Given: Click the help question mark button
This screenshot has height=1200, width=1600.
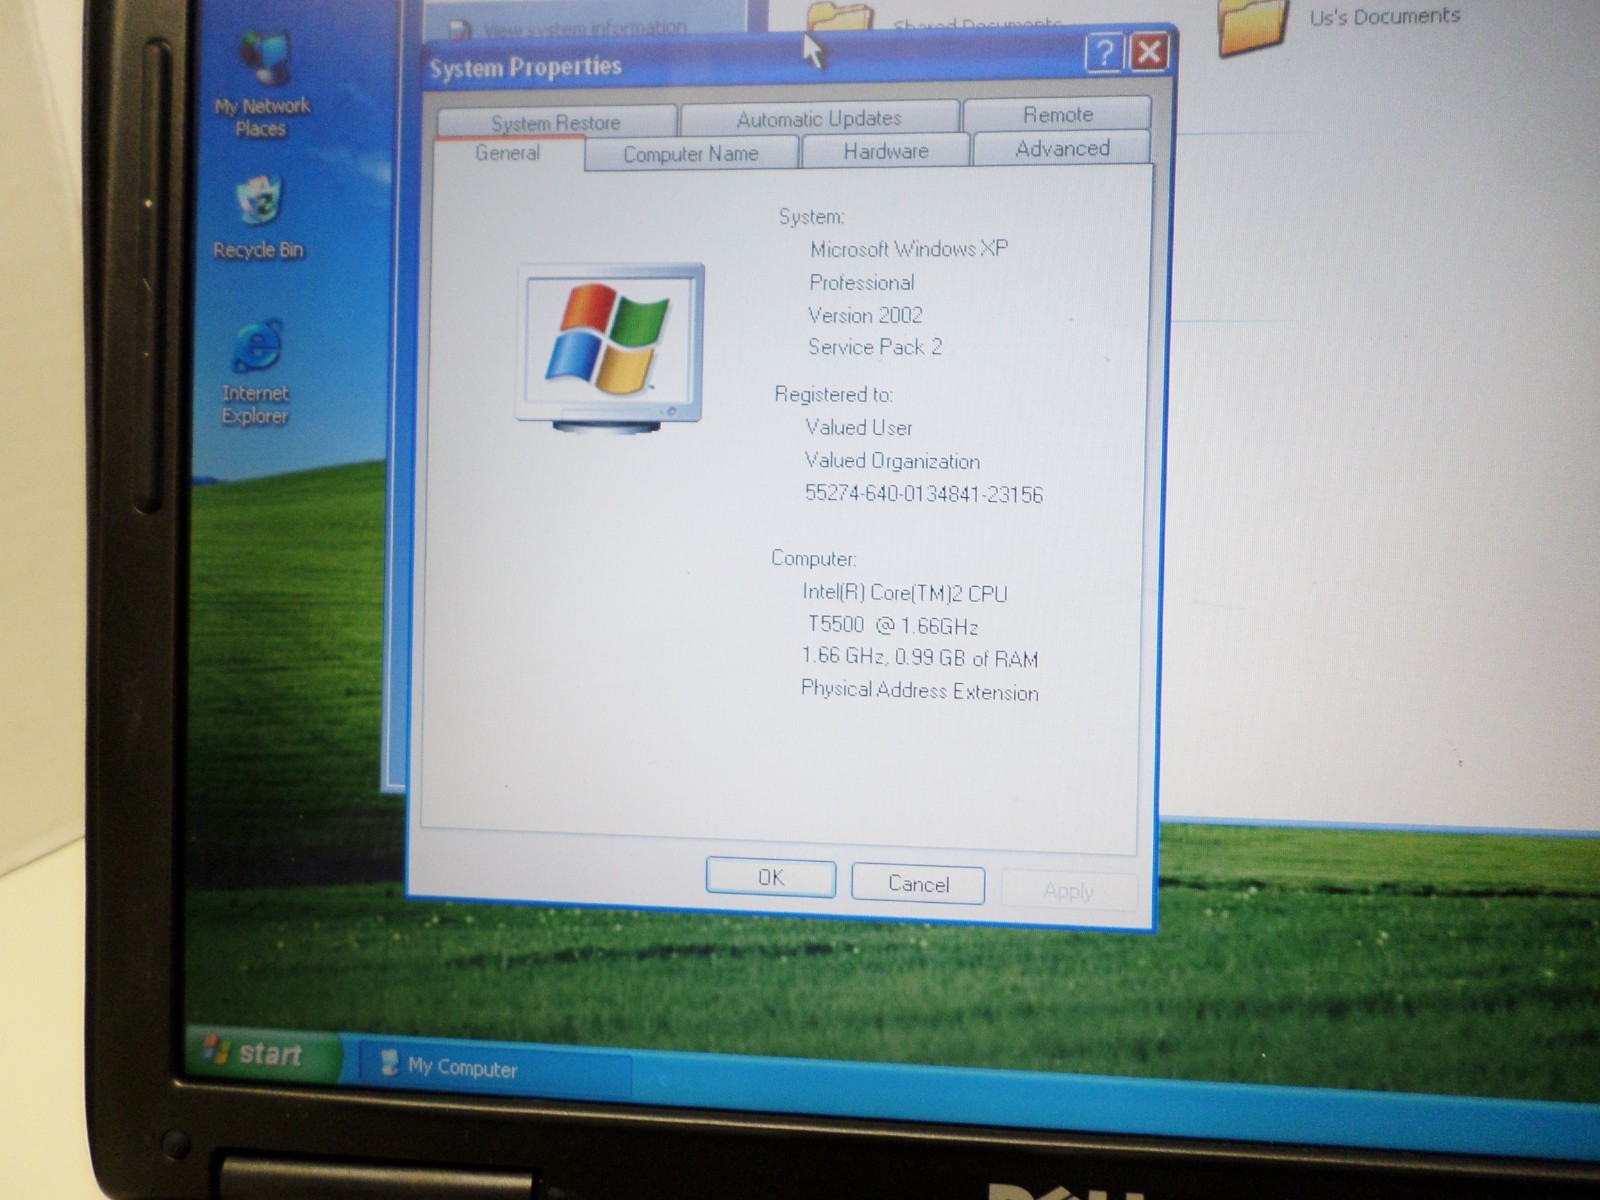Looking at the screenshot, I should [1104, 52].
